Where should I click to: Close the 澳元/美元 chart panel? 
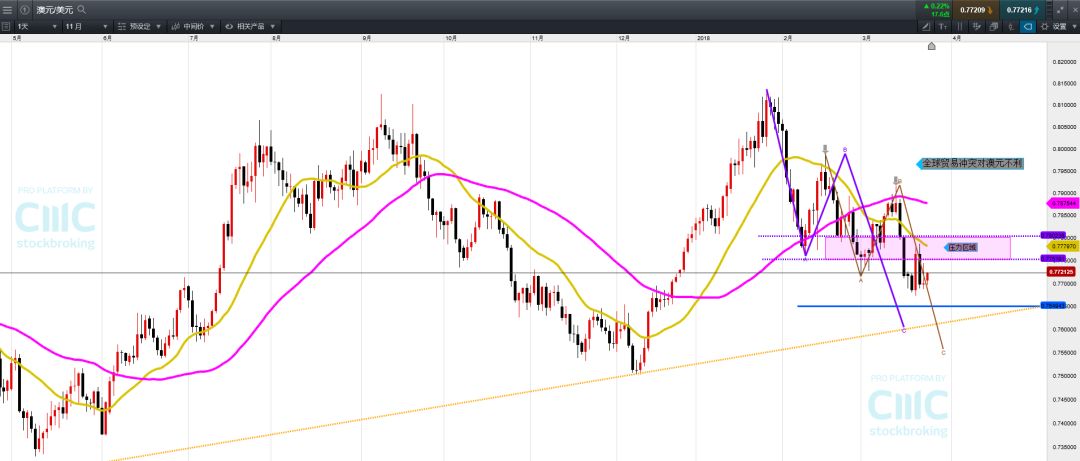coord(1075,10)
